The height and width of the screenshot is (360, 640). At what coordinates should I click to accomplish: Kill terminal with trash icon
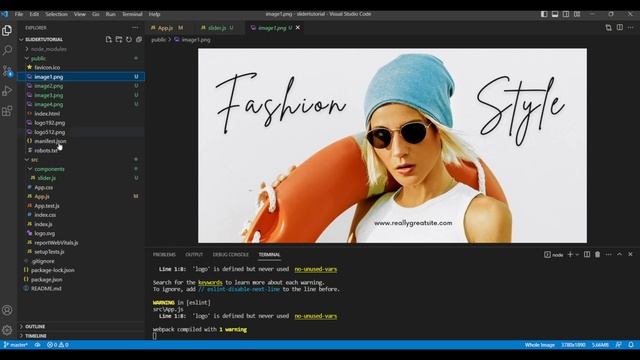click(x=598, y=254)
